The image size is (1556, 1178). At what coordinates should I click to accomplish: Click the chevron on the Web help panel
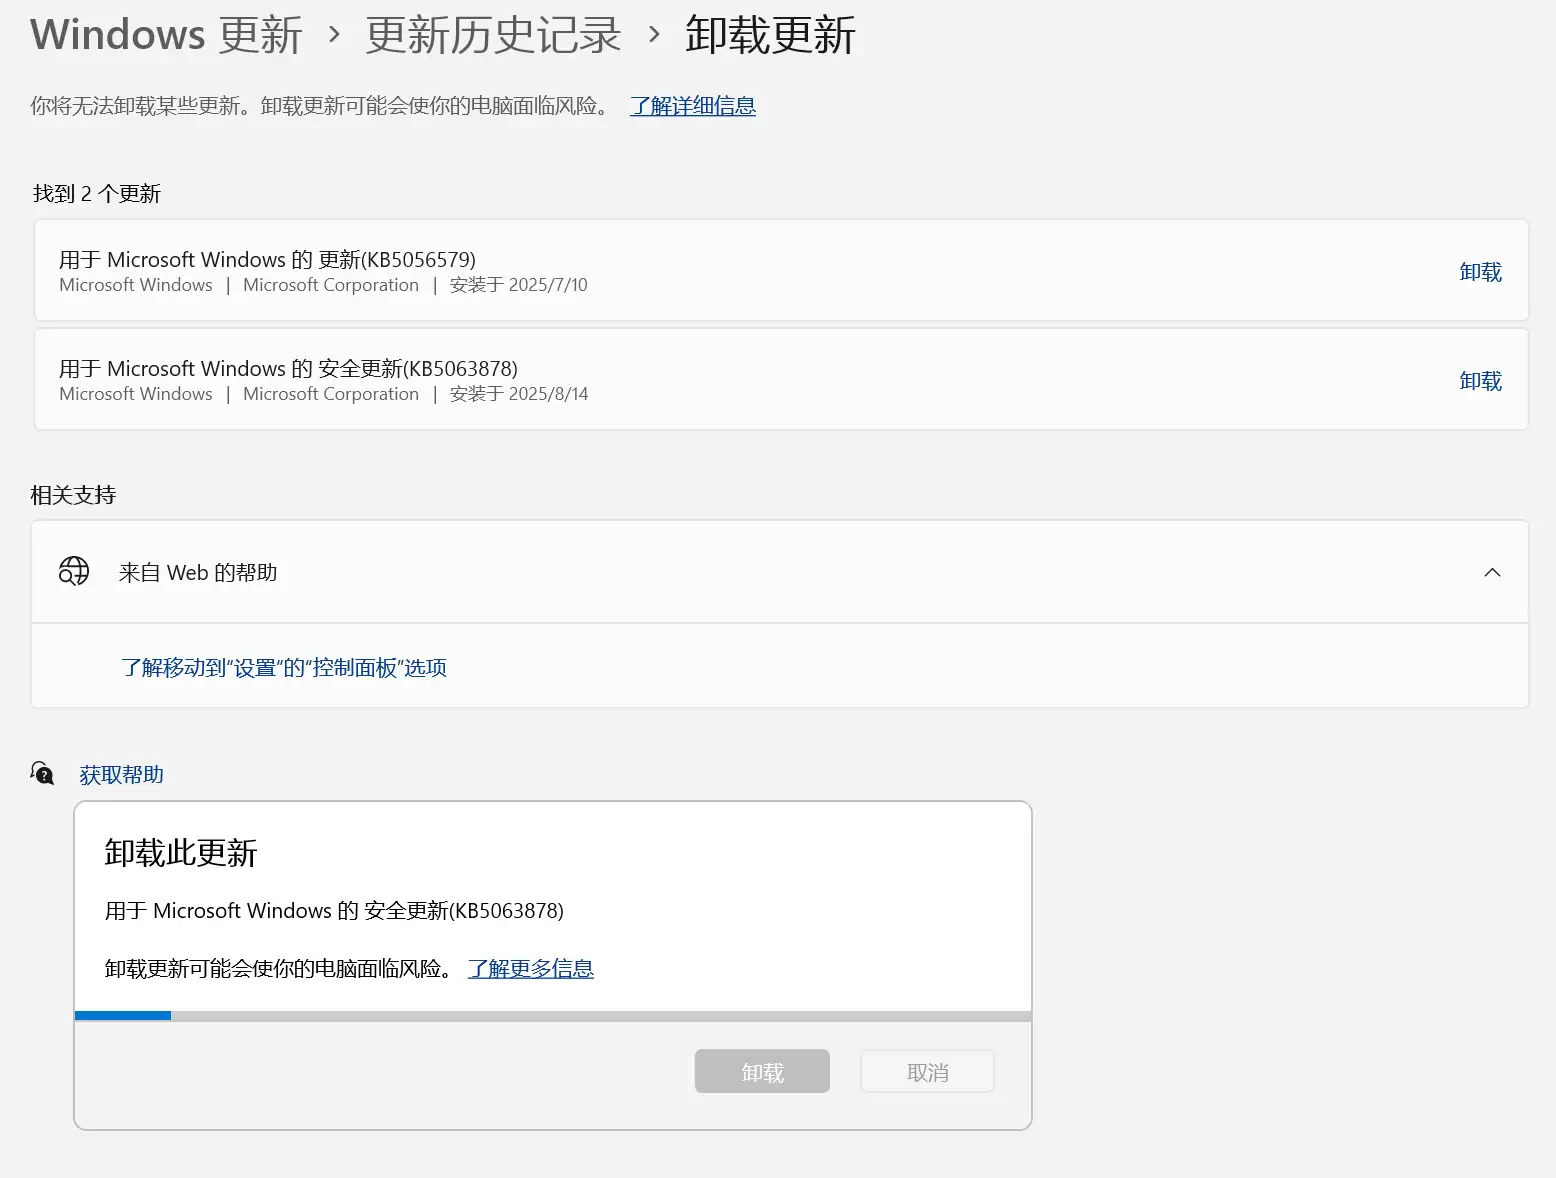(x=1492, y=572)
